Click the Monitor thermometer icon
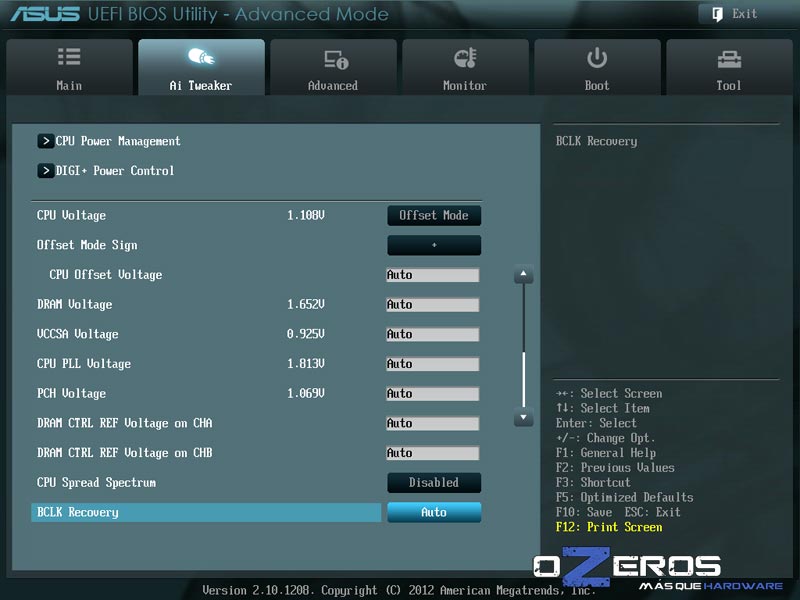The image size is (800, 600). [465, 58]
